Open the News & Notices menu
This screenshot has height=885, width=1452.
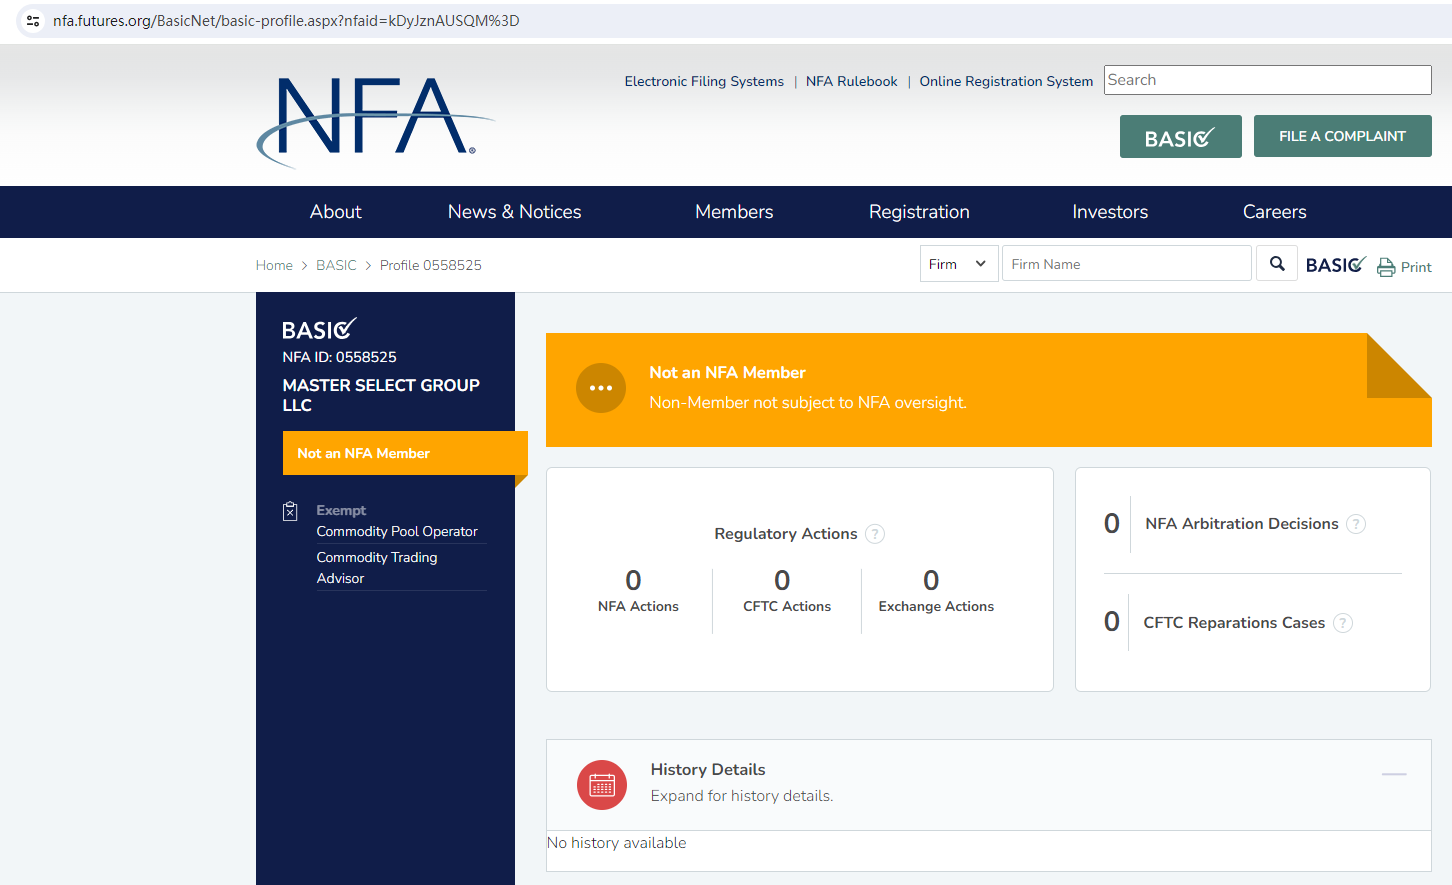514,212
